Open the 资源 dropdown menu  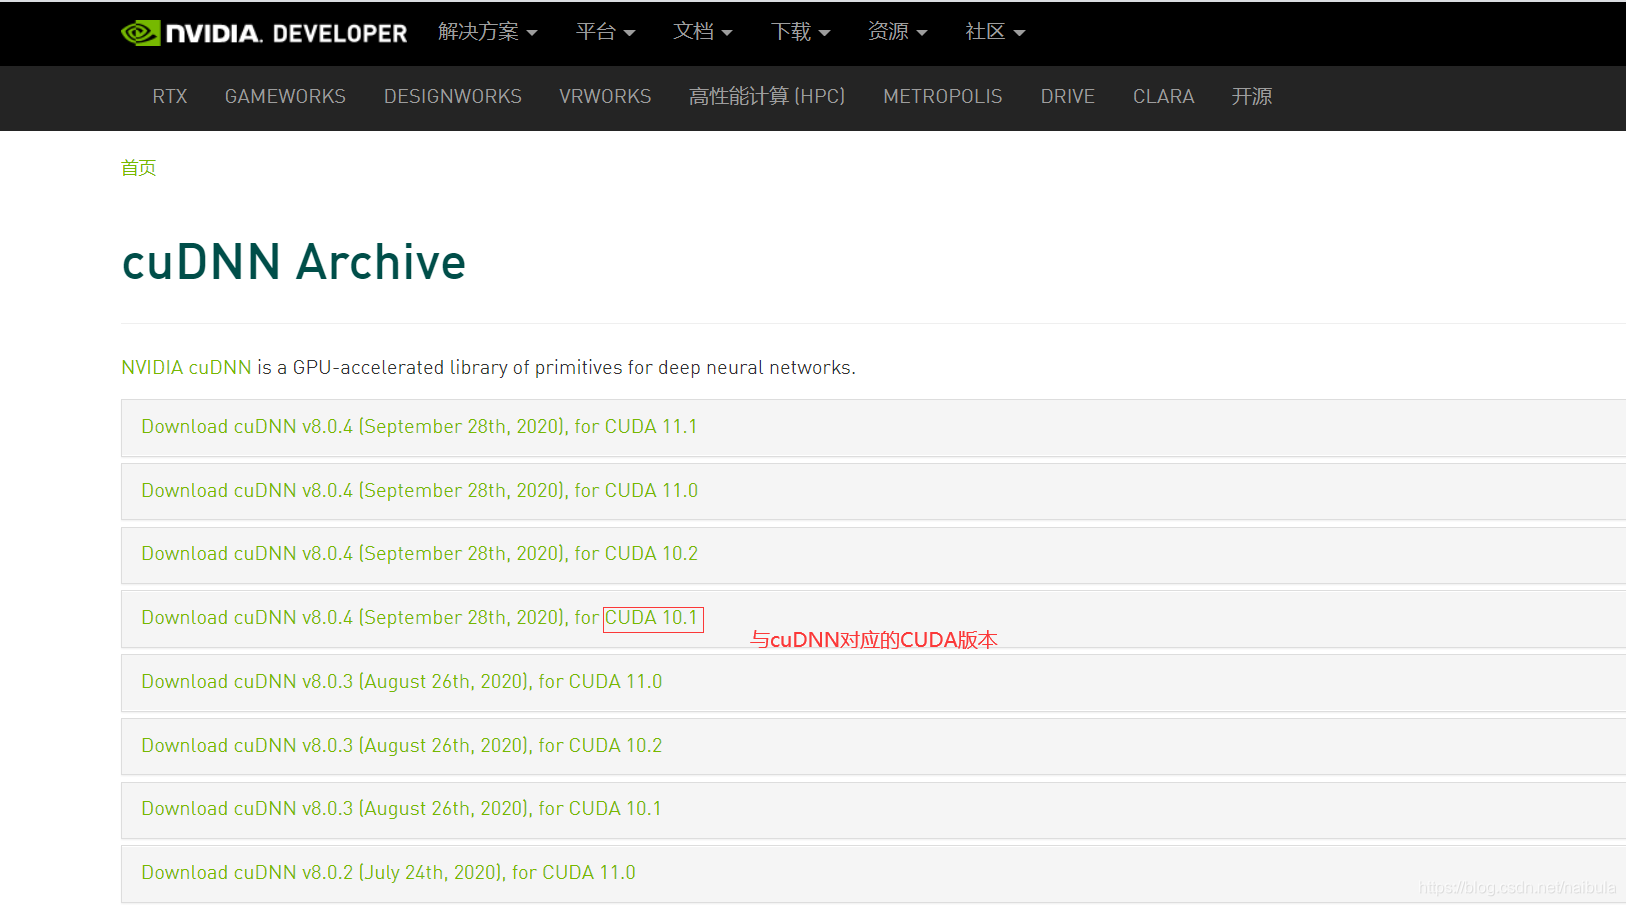point(898,32)
